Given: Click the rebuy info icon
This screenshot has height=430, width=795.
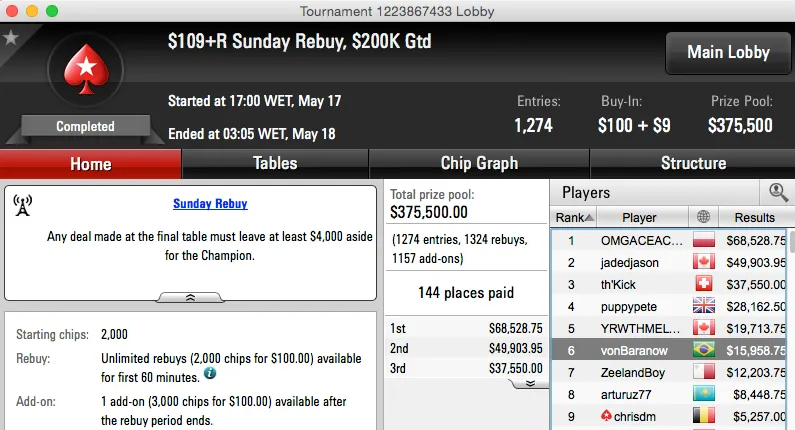Looking at the screenshot, I should tap(210, 373).
